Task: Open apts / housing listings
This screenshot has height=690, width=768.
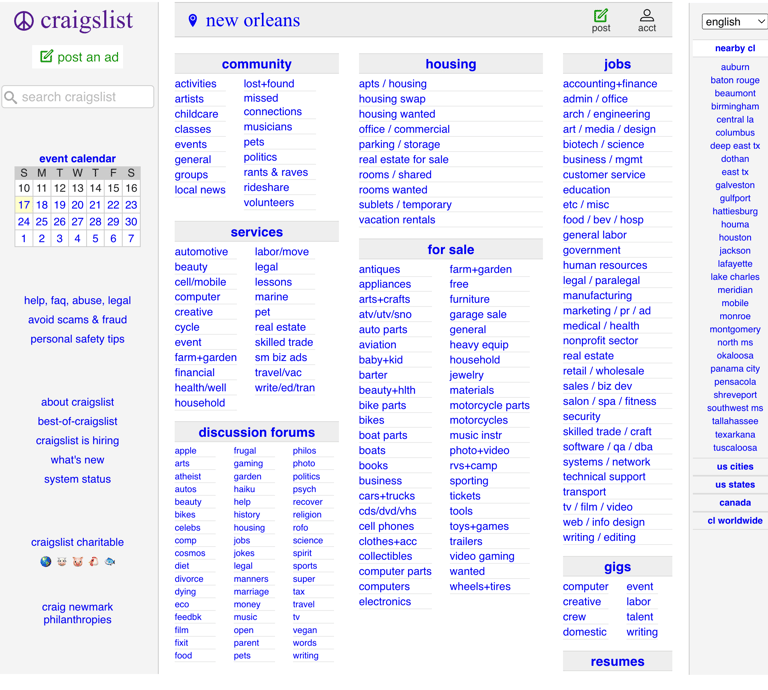Action: [392, 84]
